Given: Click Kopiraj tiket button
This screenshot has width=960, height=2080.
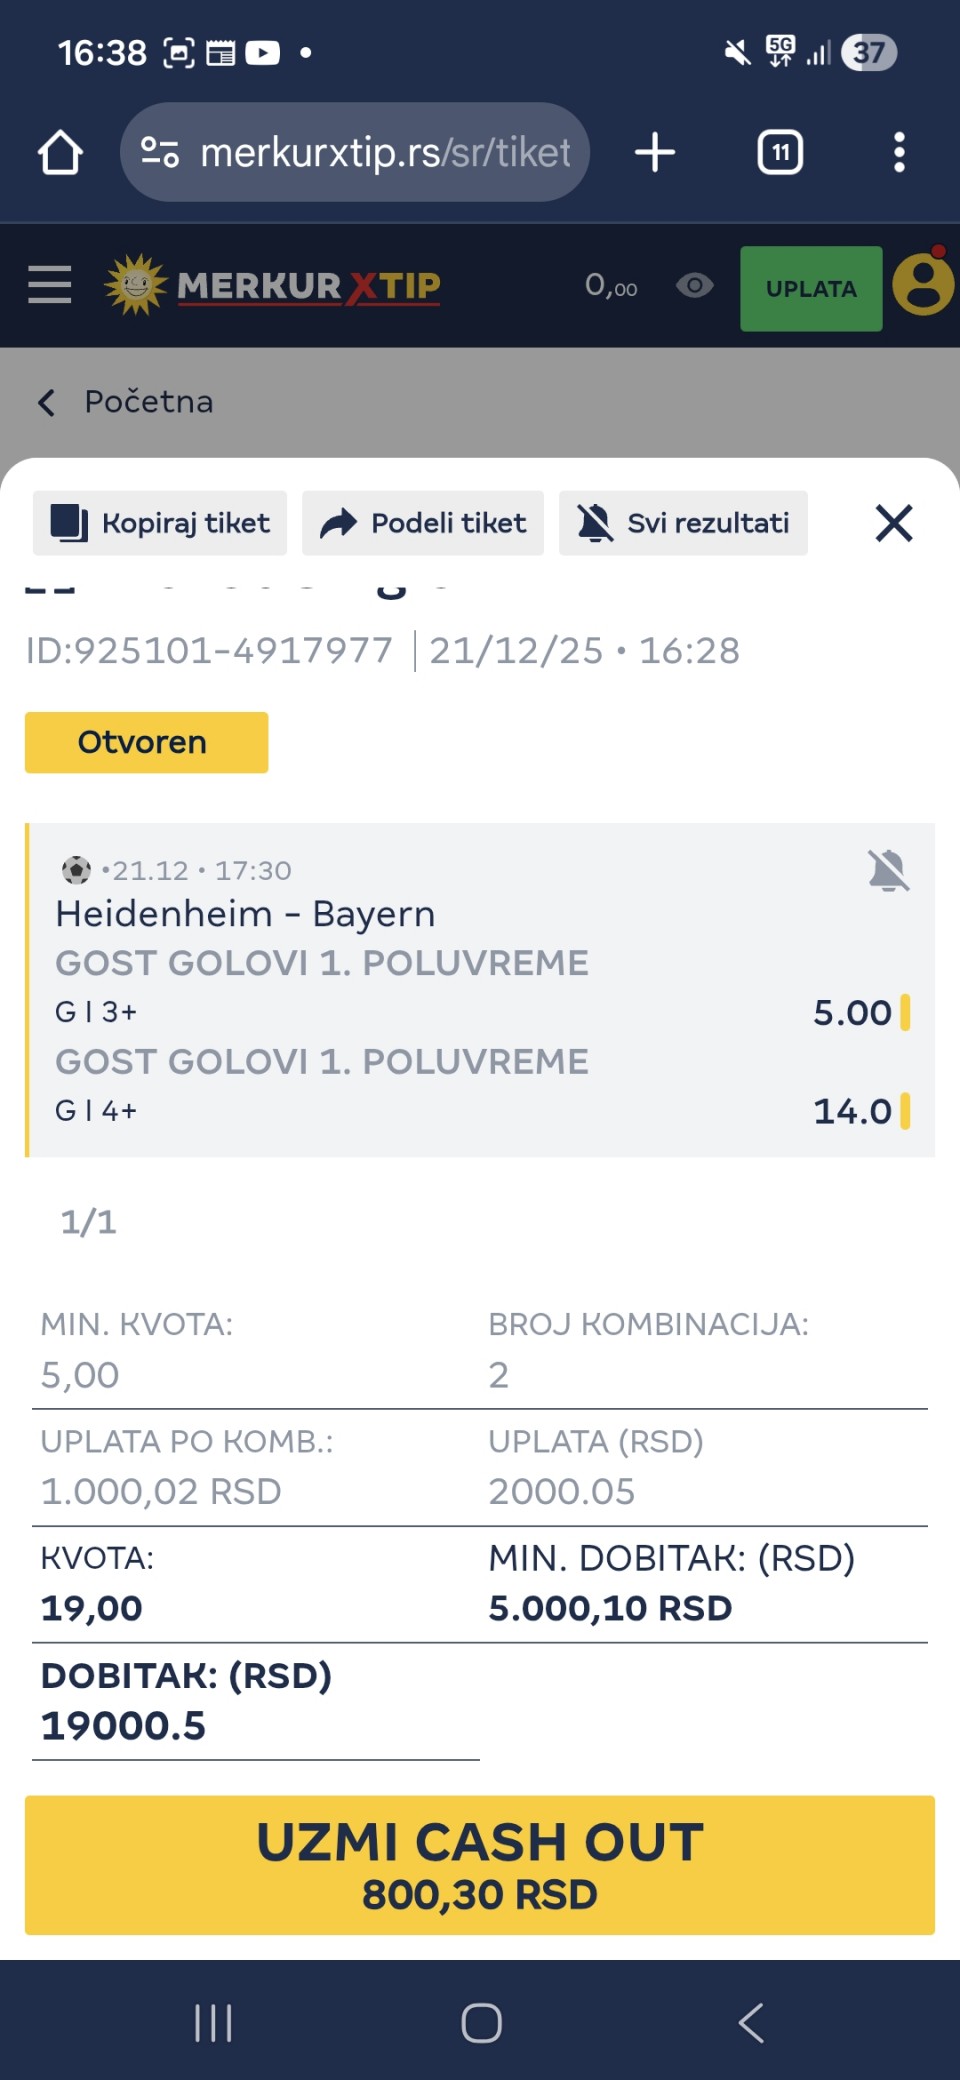Looking at the screenshot, I should [160, 523].
